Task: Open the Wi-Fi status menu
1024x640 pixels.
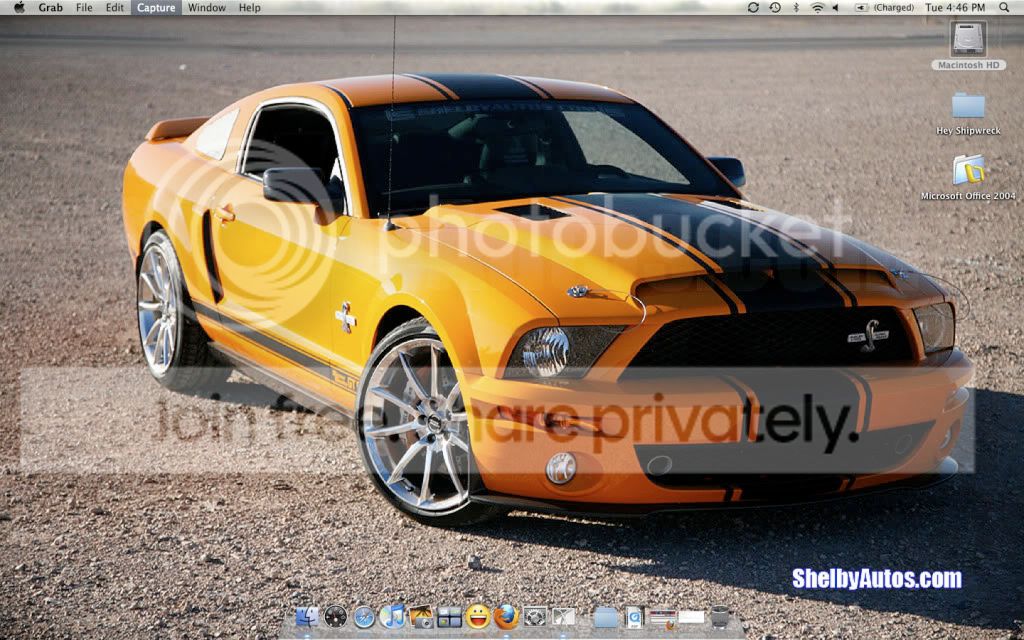Action: [817, 8]
